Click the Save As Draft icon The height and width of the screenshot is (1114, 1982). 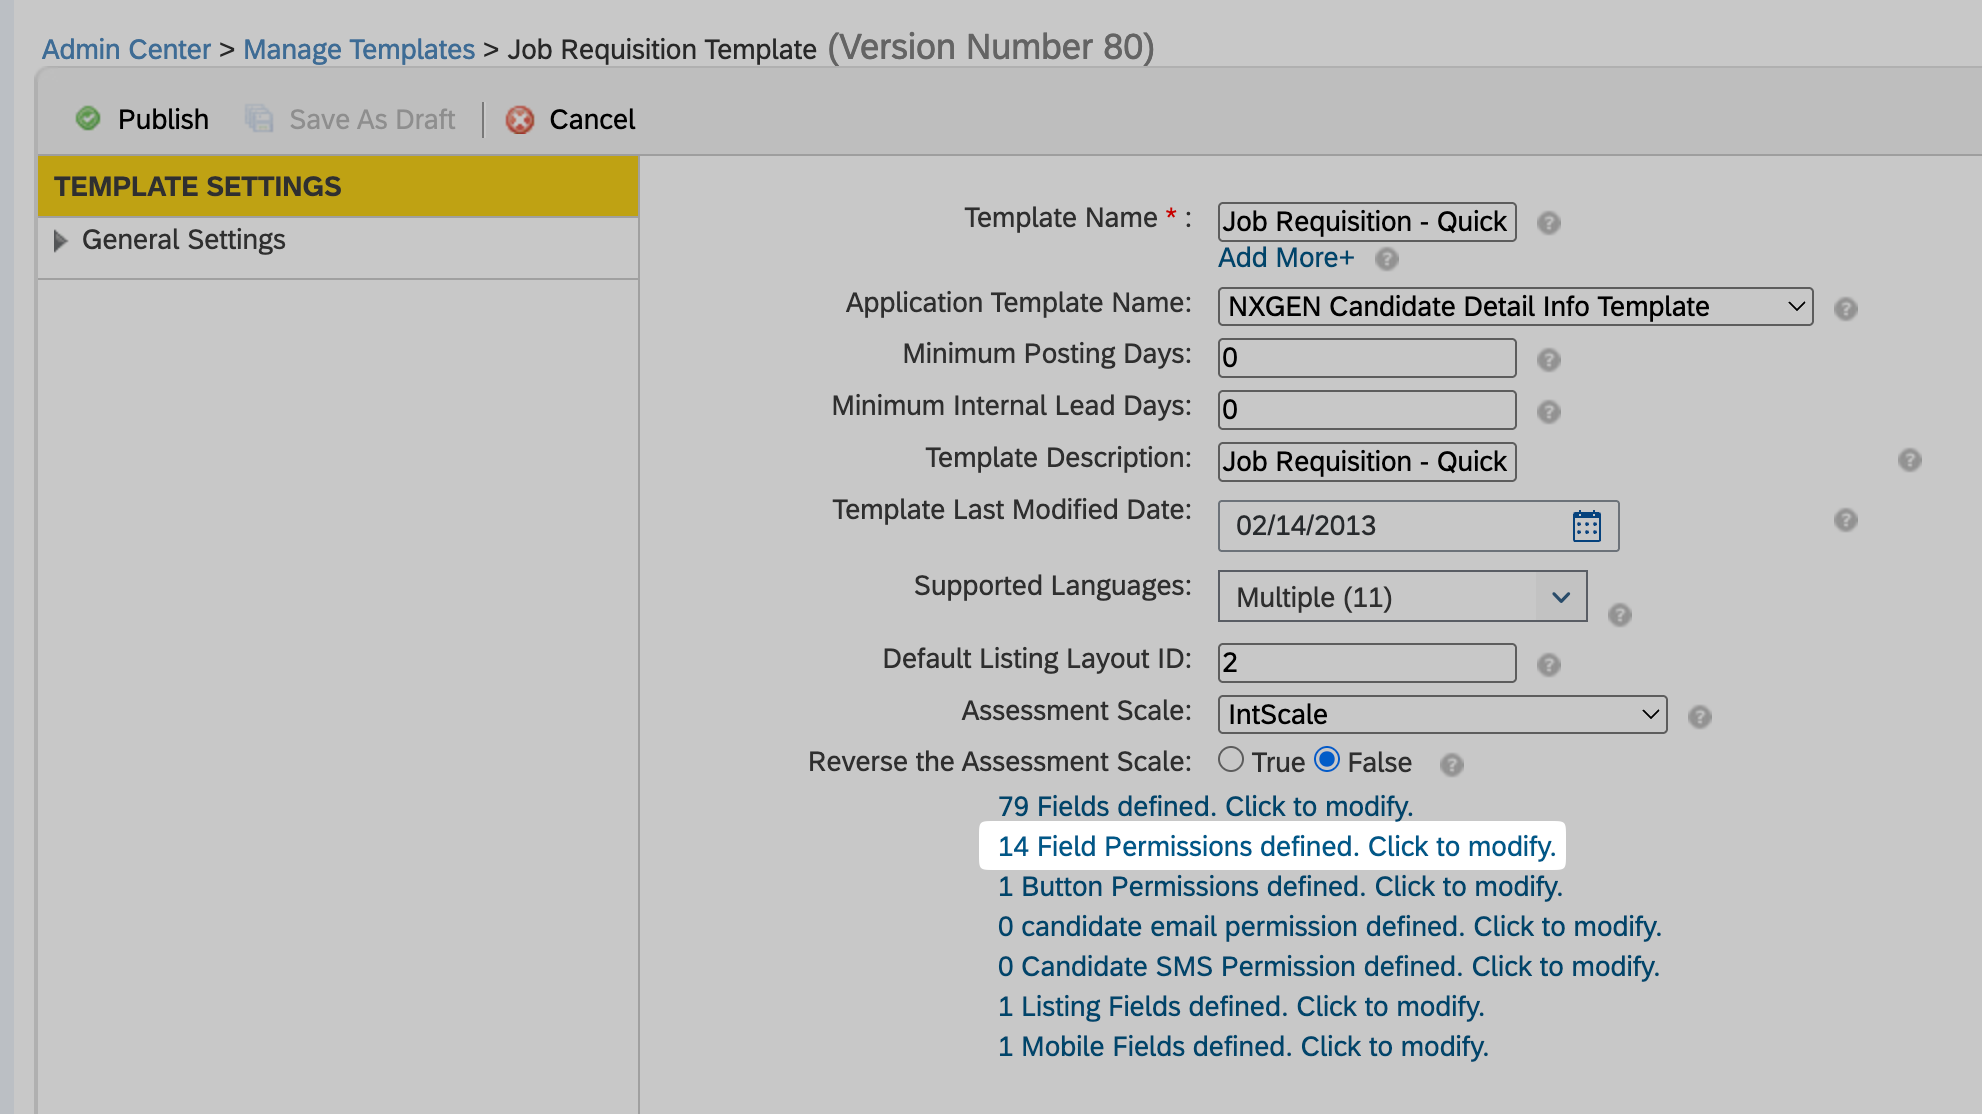(259, 119)
